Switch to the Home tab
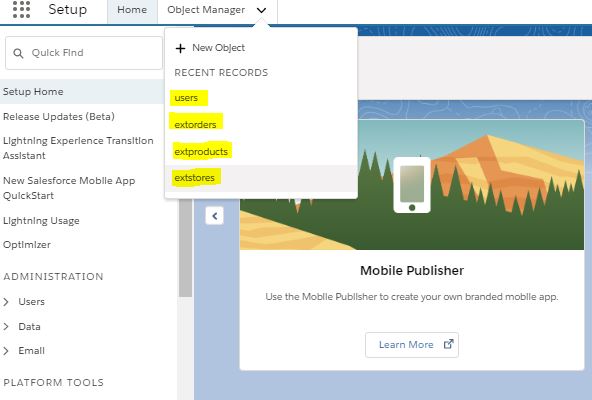Viewport: 592px width, 400px height. [132, 10]
